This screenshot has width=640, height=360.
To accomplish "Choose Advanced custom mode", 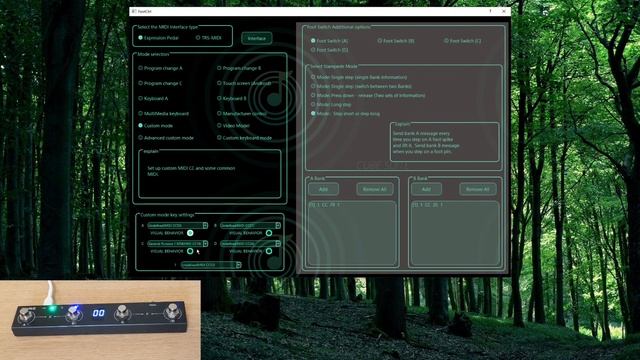I will pyautogui.click(x=166, y=138).
